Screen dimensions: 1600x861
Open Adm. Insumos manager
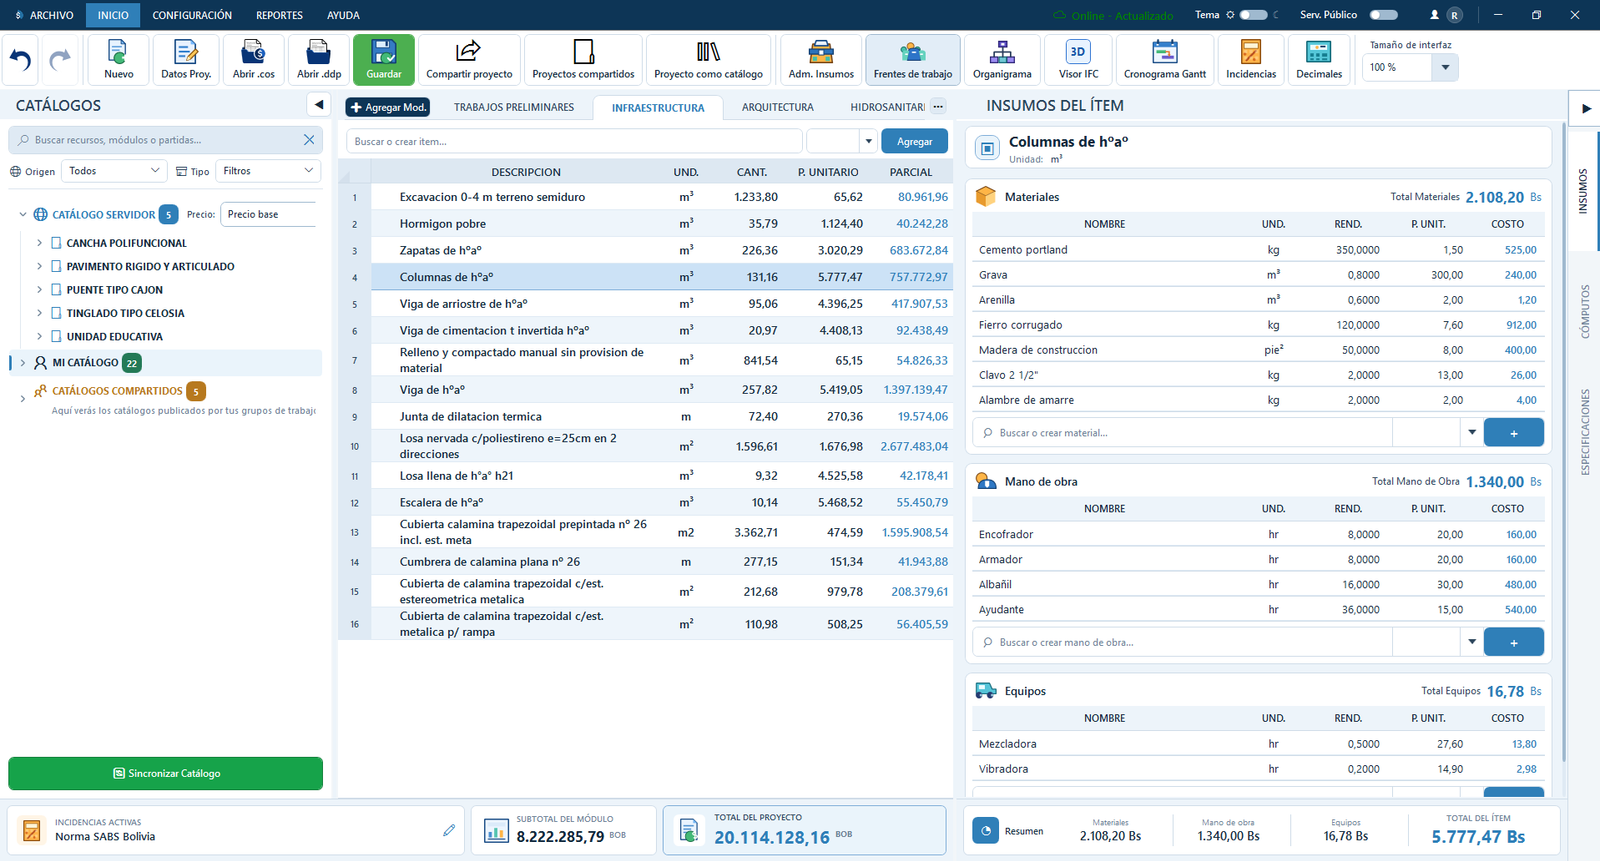[821, 60]
